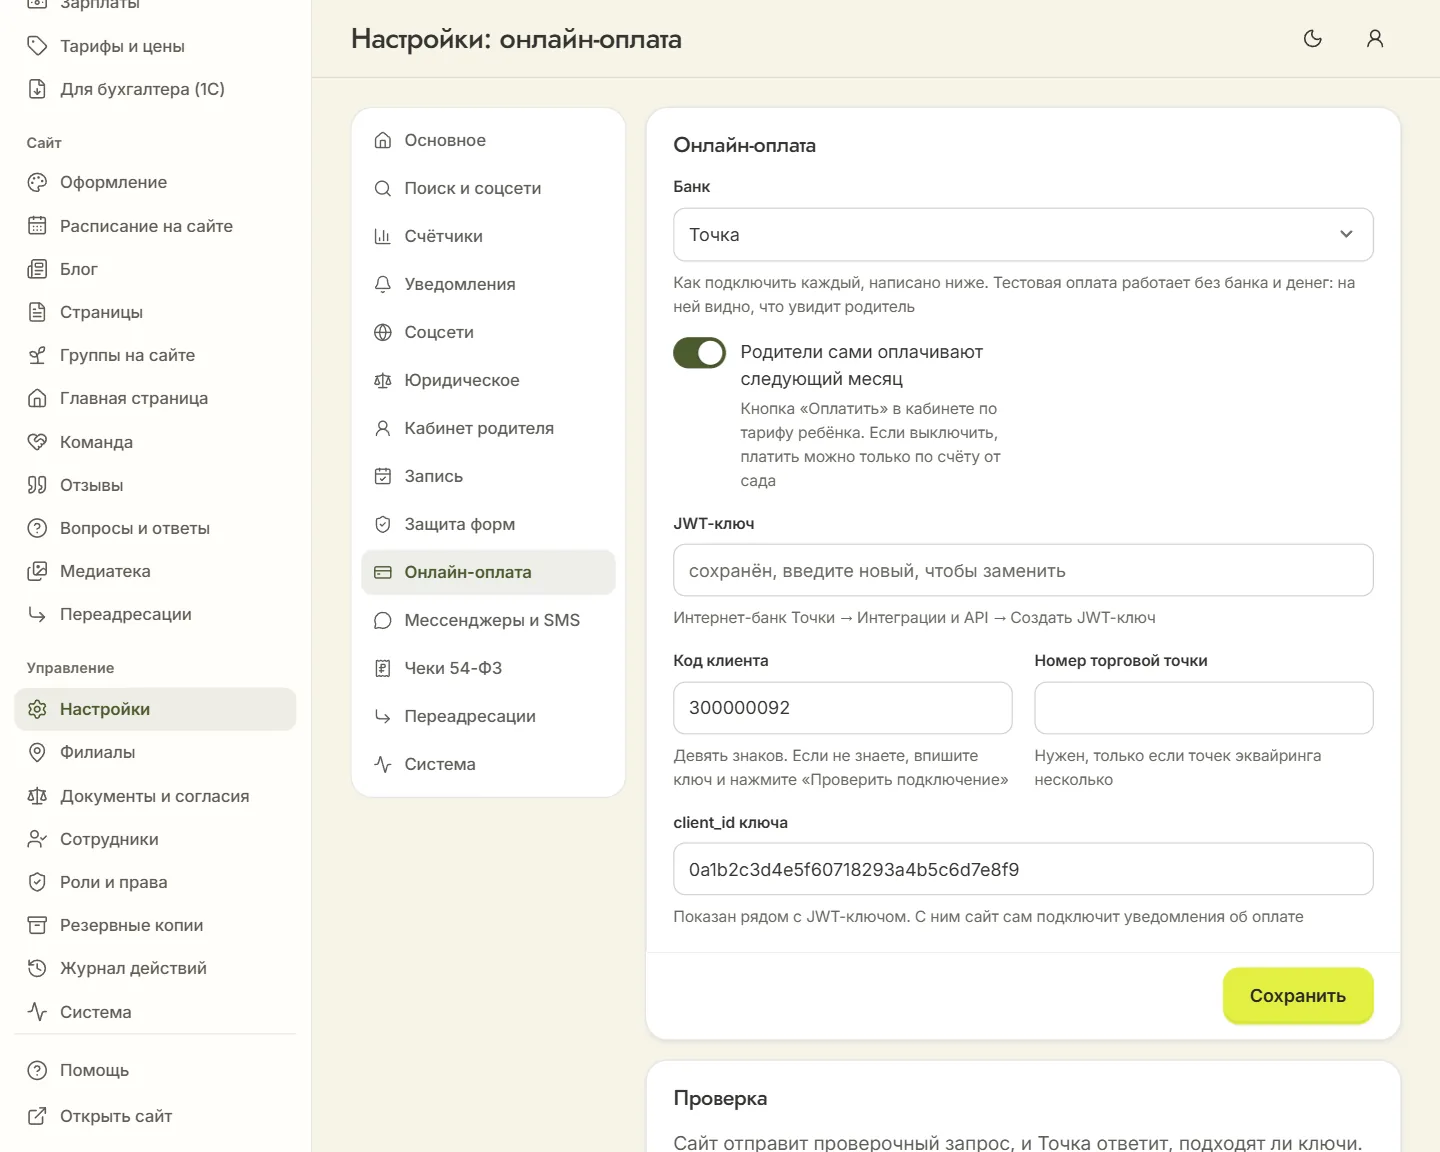Open Система in the settings submenu
Viewport: 1440px width, 1152px height.
tap(488, 764)
